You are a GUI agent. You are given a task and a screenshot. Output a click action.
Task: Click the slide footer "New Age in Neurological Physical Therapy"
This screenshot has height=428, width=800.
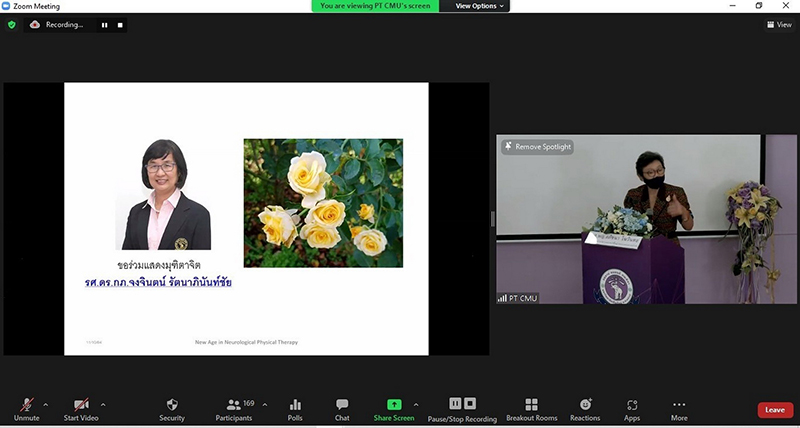tap(246, 342)
